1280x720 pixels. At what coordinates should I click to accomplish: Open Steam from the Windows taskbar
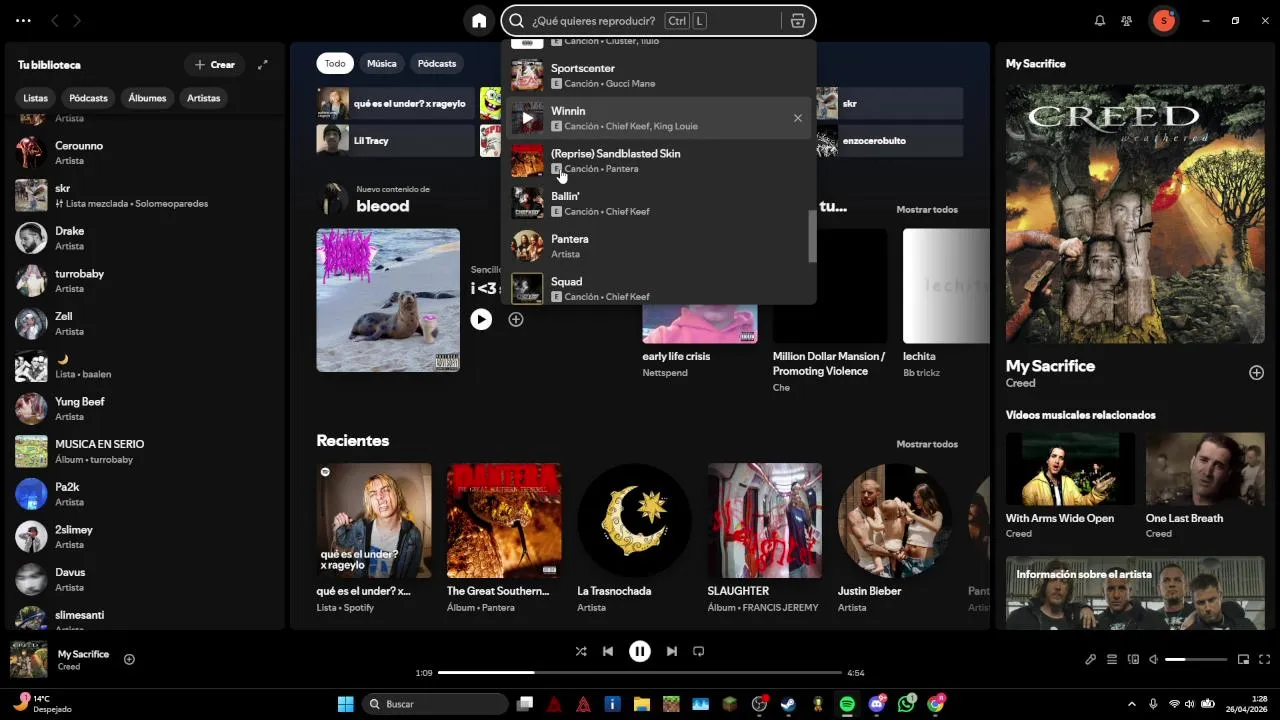[x=788, y=704]
